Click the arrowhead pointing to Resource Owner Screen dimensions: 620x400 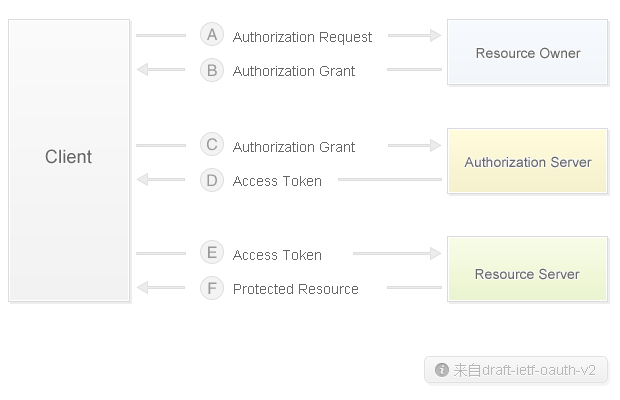(x=435, y=35)
